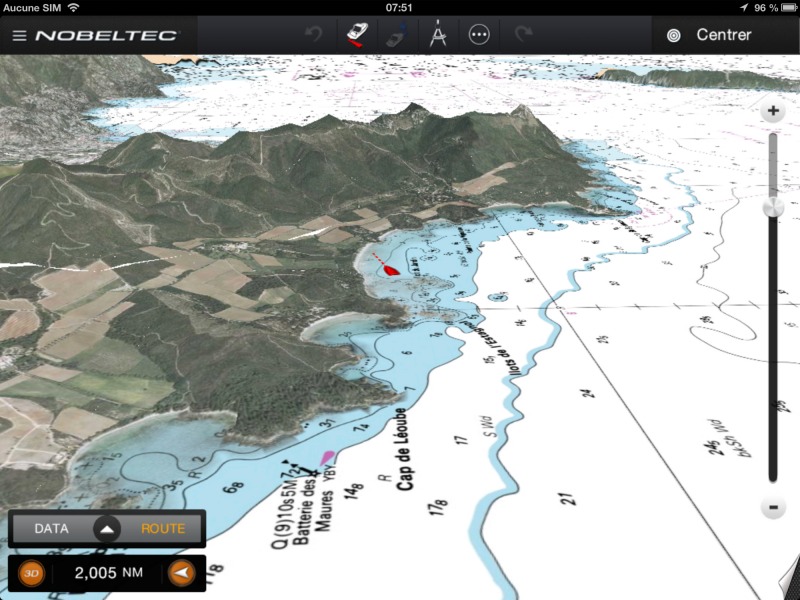Tap the undo arrow in toolbar

pyautogui.click(x=314, y=35)
